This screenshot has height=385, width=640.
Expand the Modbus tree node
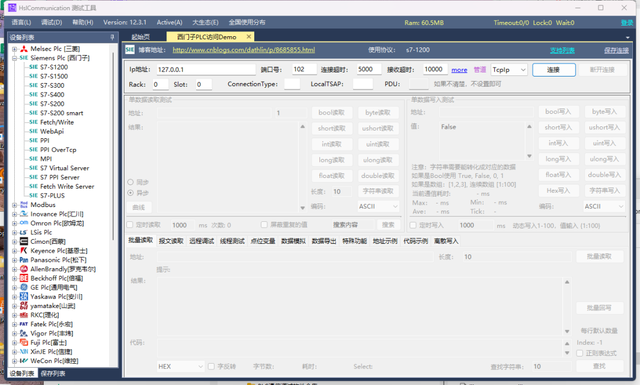14,205
